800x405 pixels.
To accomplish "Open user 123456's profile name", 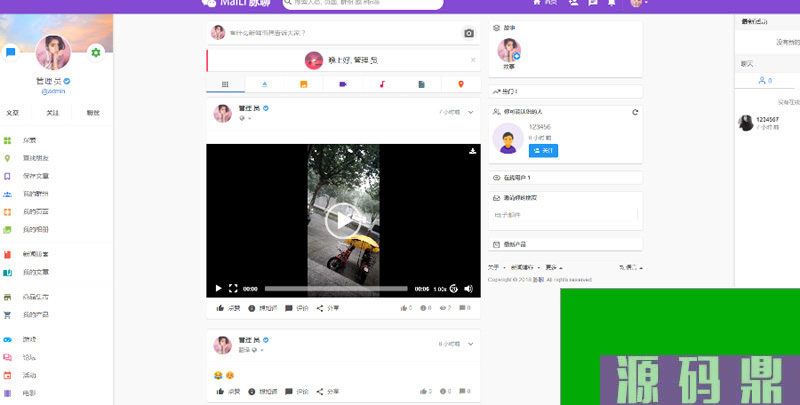I will coord(540,127).
